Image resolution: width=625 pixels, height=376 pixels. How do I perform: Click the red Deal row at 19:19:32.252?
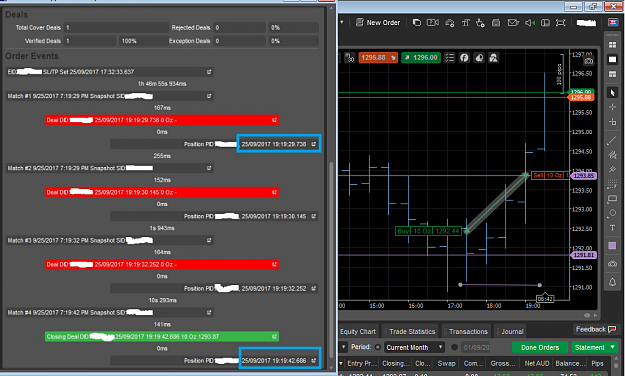point(162,264)
